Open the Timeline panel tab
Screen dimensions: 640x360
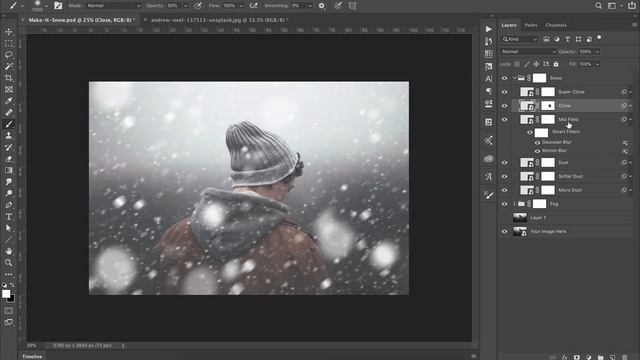(x=32, y=356)
